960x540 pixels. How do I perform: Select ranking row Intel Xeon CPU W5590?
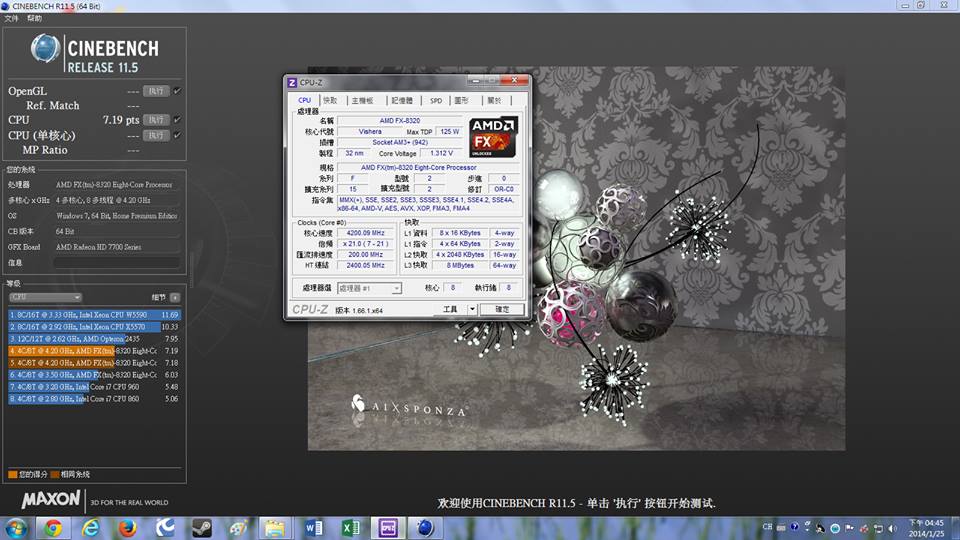click(x=94, y=315)
